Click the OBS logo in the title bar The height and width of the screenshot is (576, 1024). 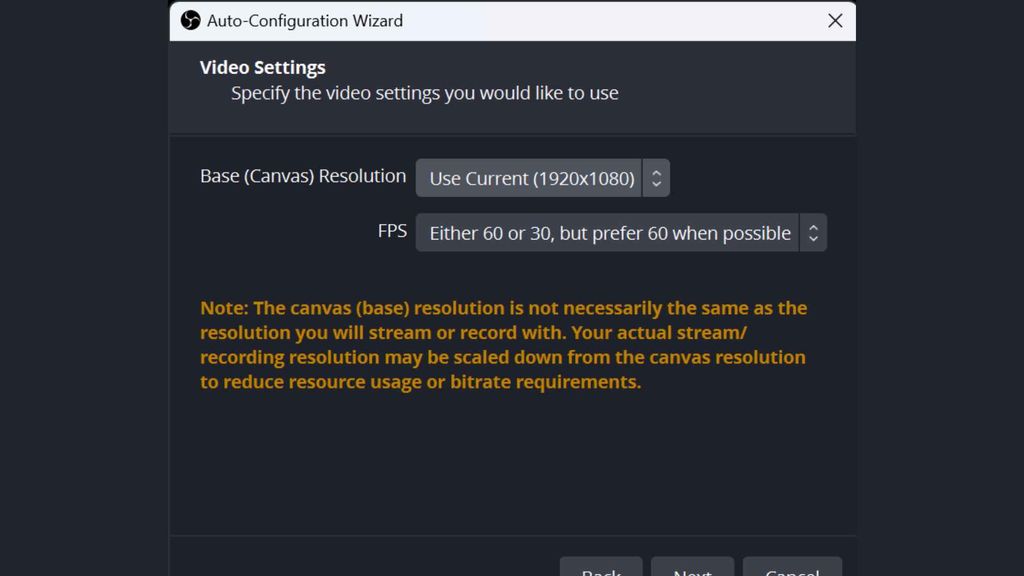click(190, 20)
